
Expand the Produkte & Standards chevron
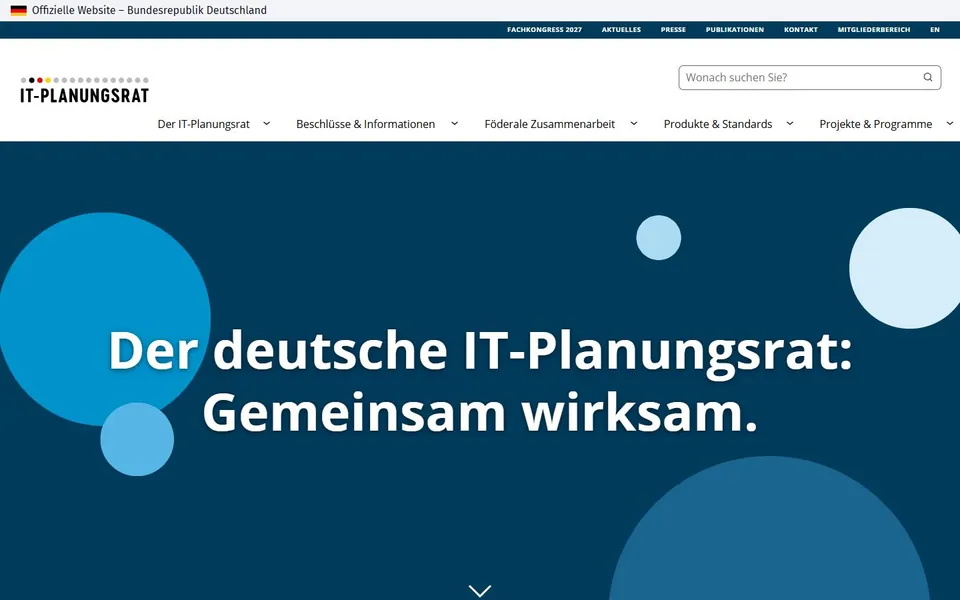pyautogui.click(x=790, y=124)
